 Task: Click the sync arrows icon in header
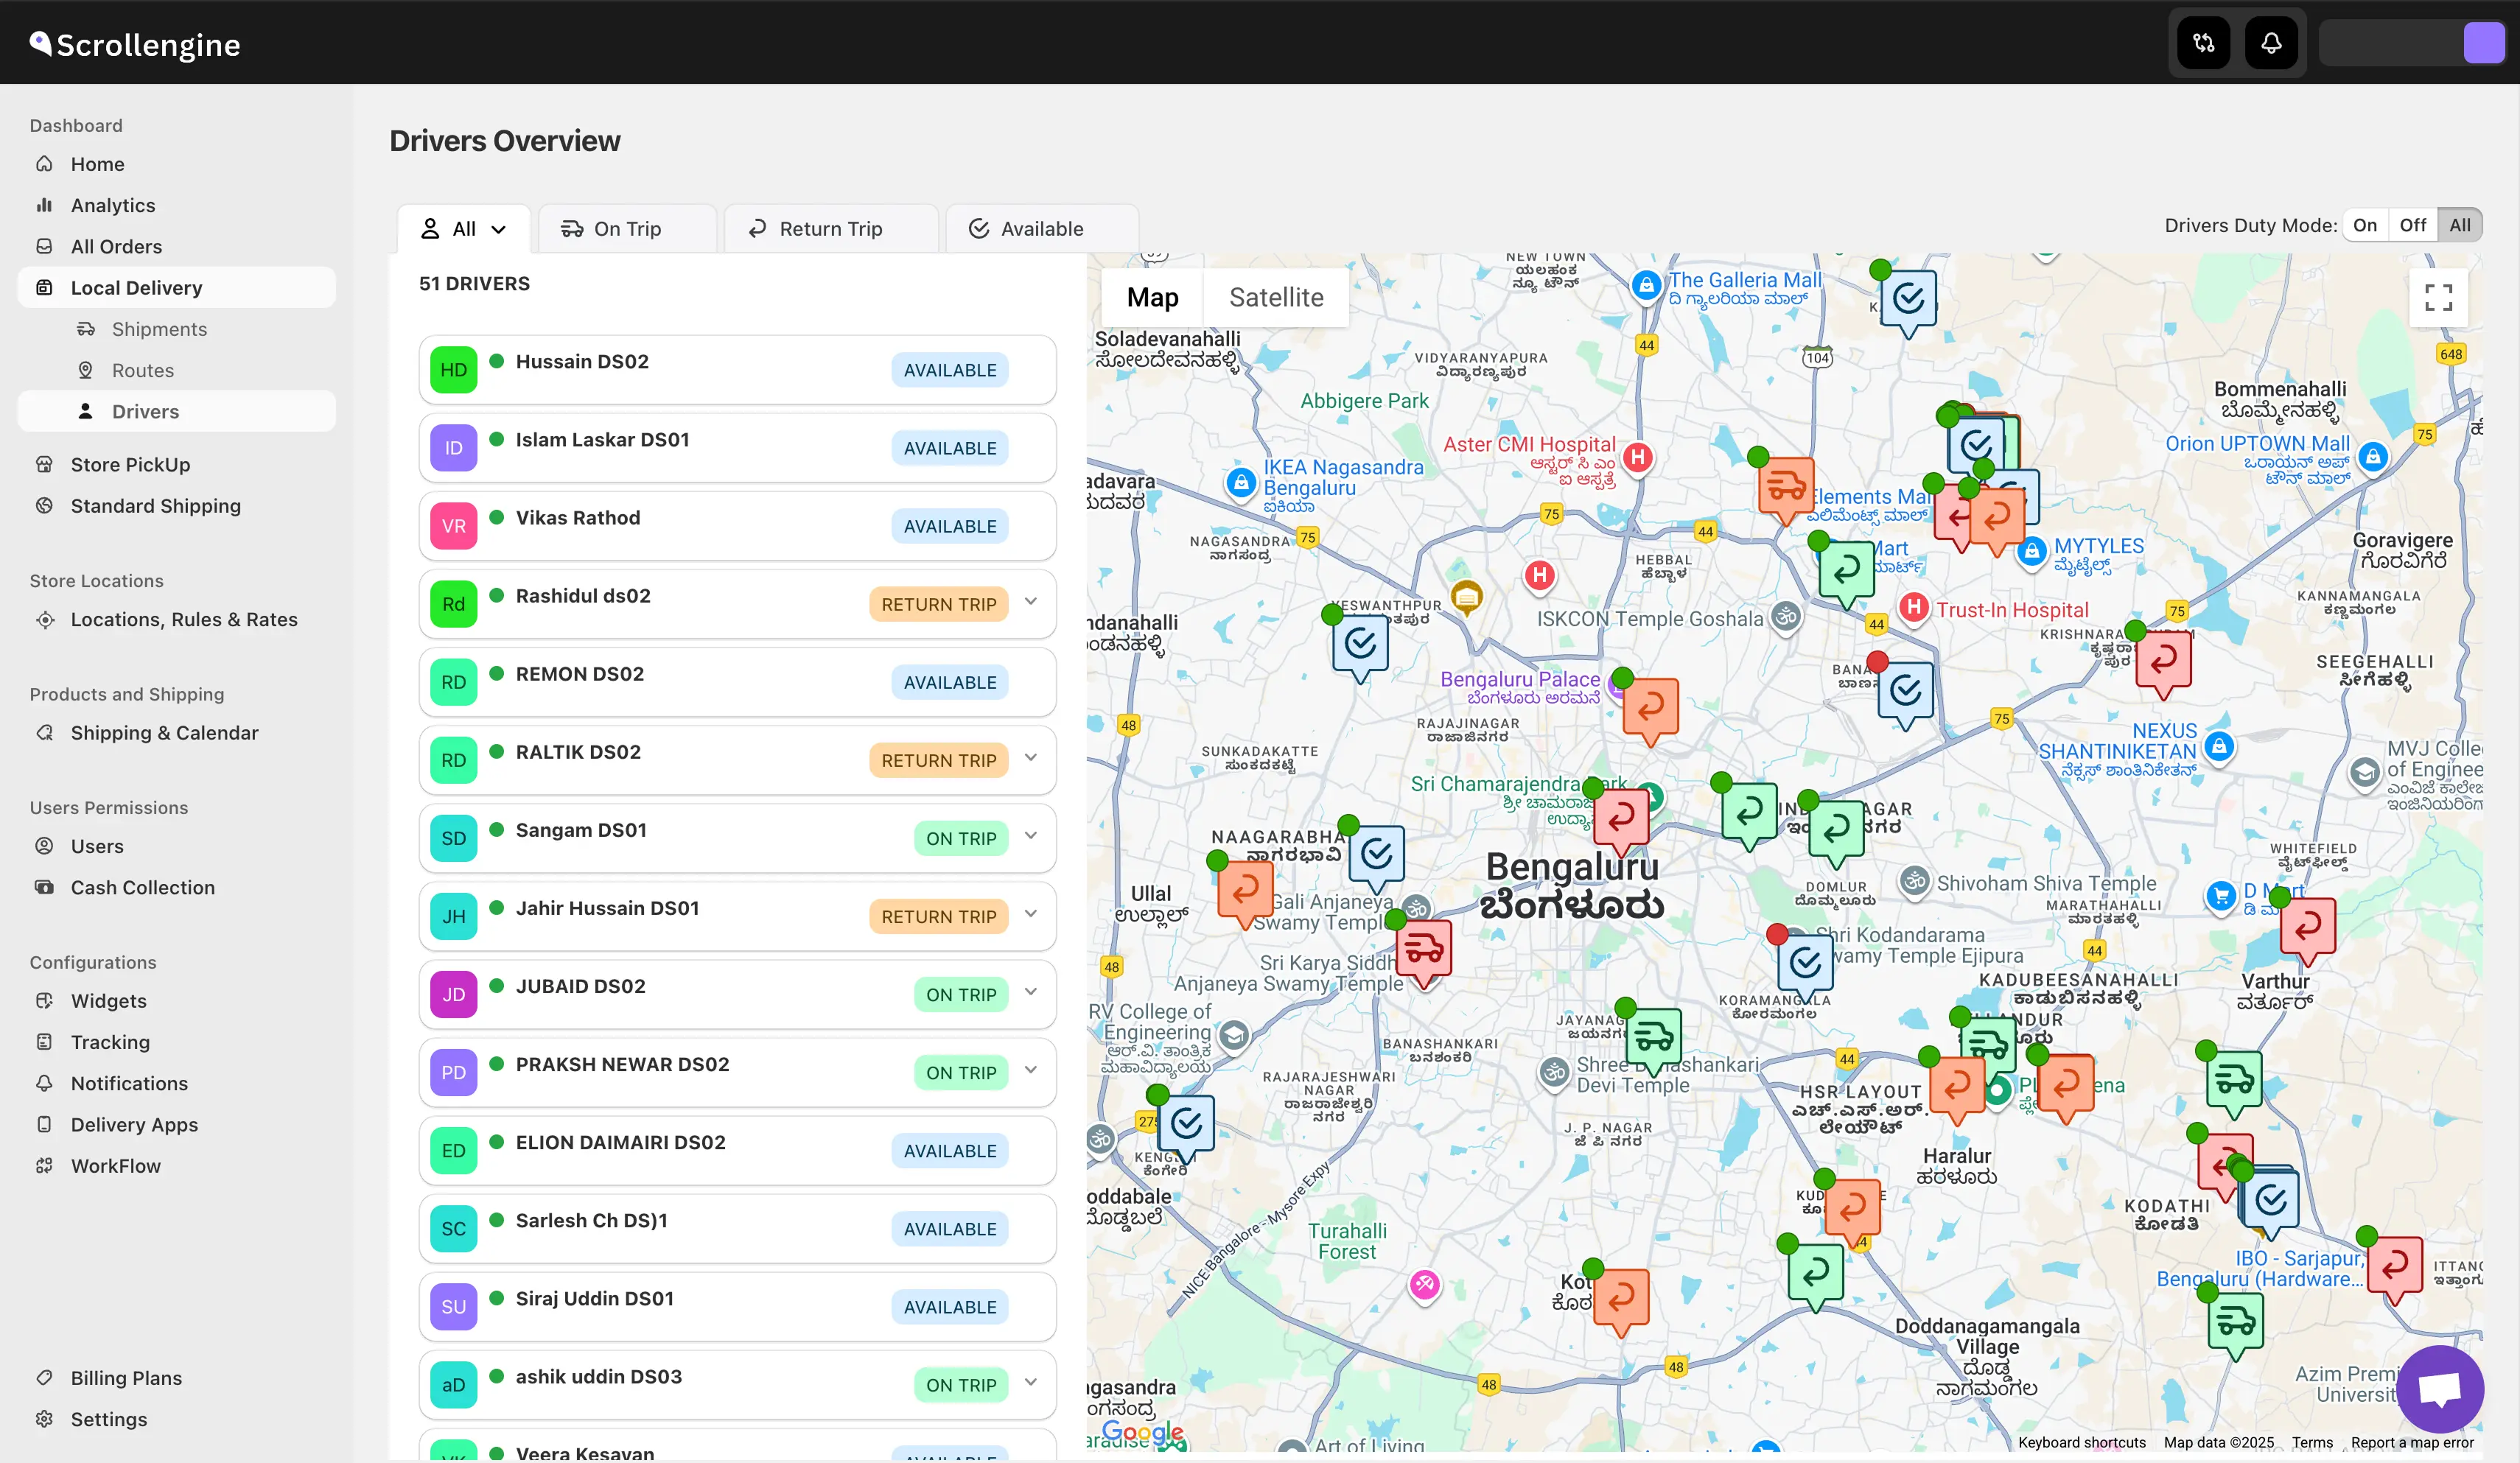(2204, 43)
